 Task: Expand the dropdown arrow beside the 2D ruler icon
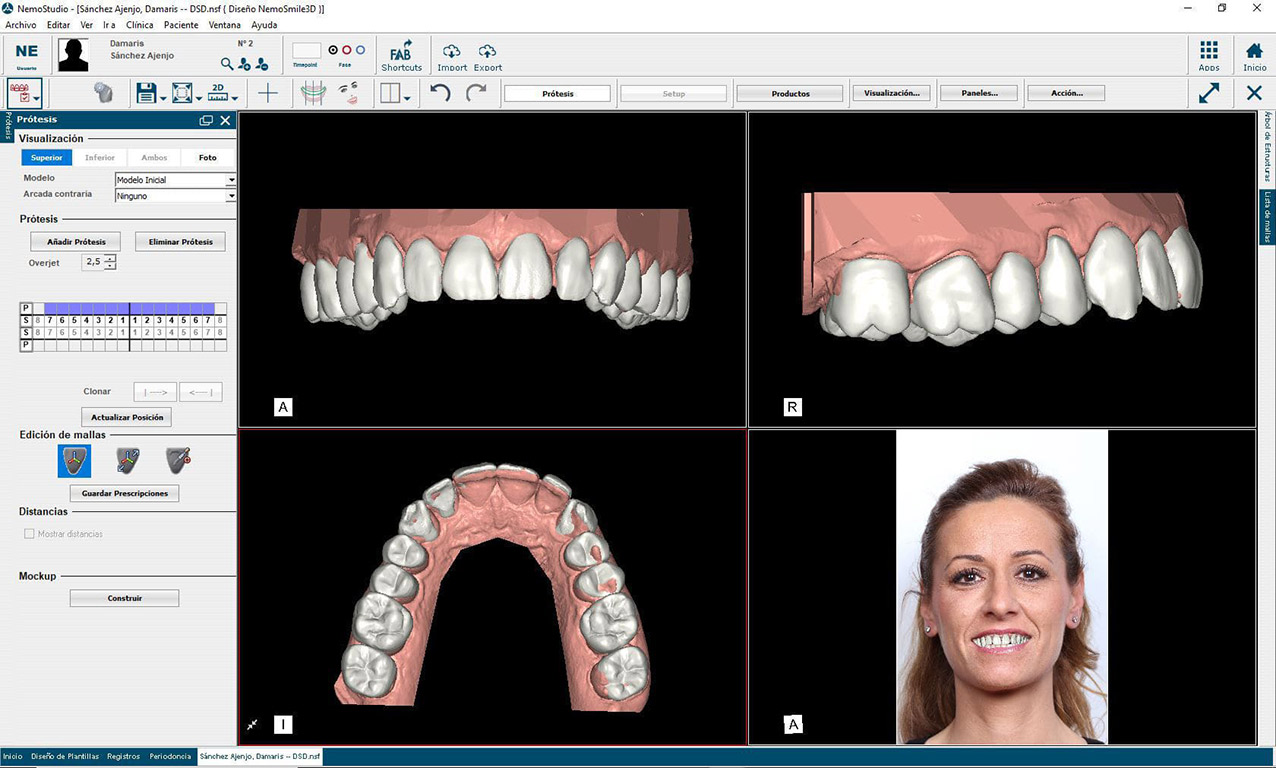[x=234, y=98]
